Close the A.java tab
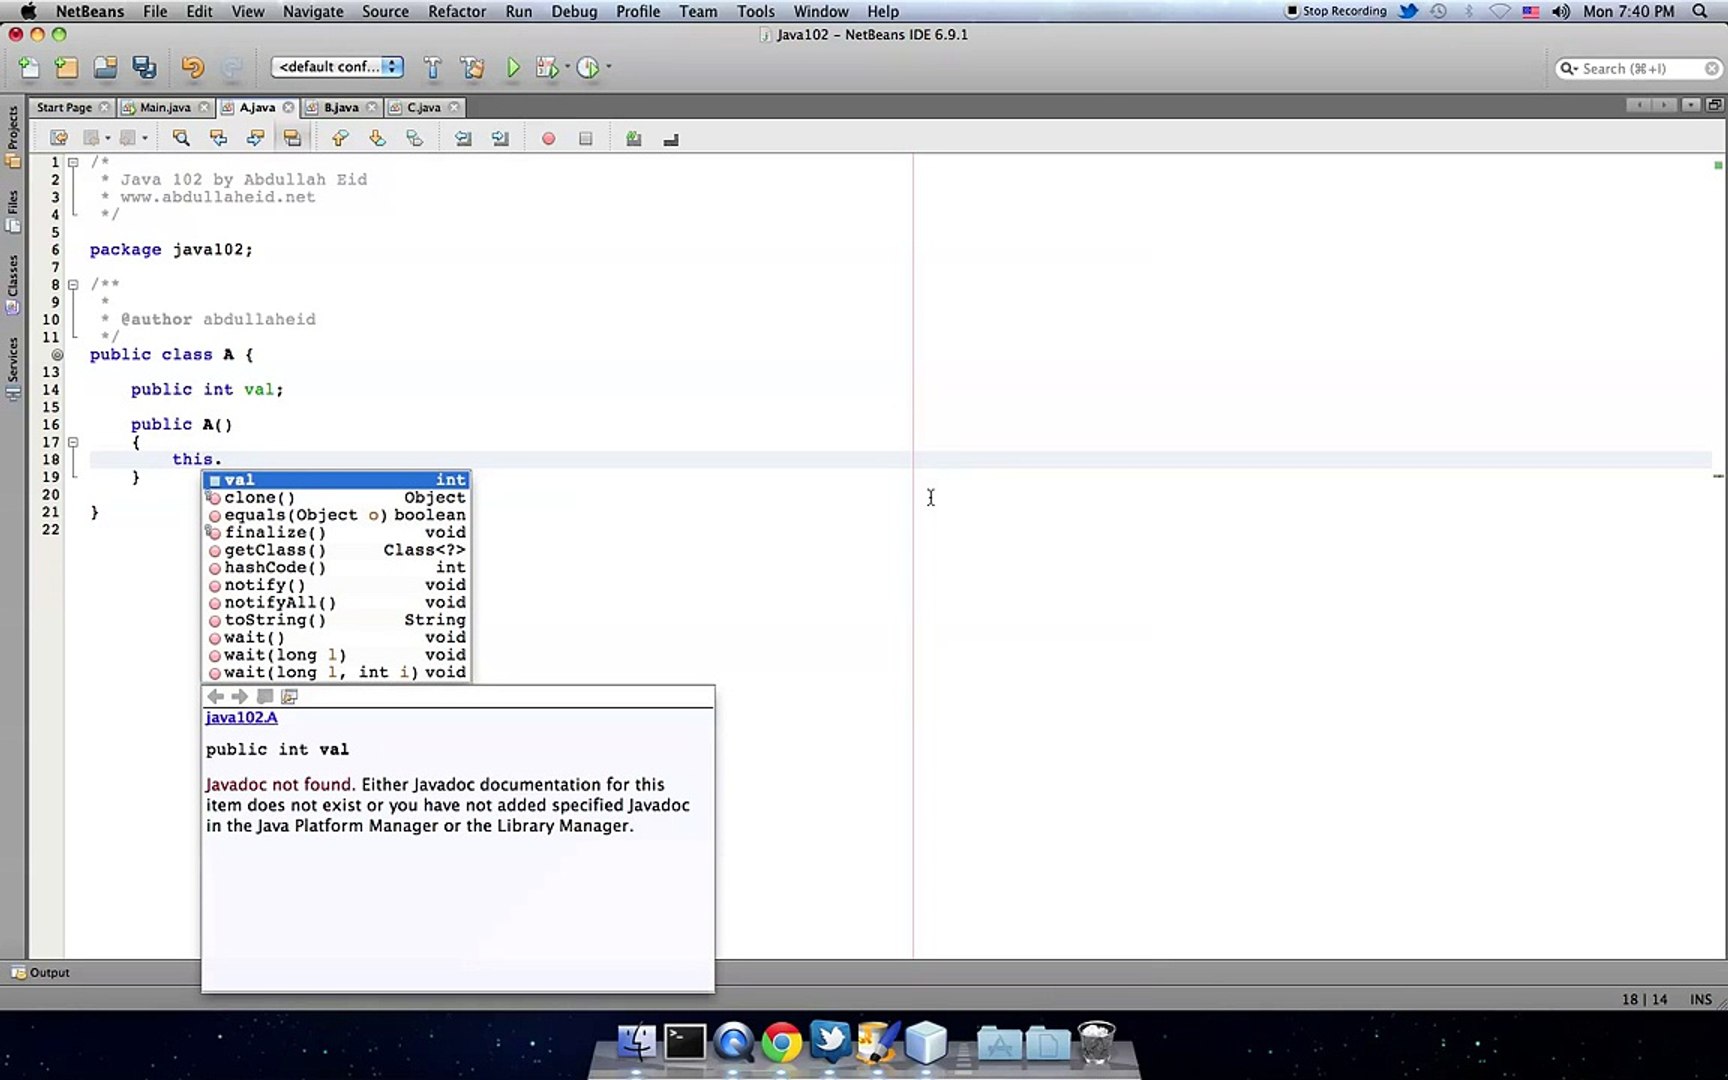Image resolution: width=1728 pixels, height=1080 pixels. 289,107
